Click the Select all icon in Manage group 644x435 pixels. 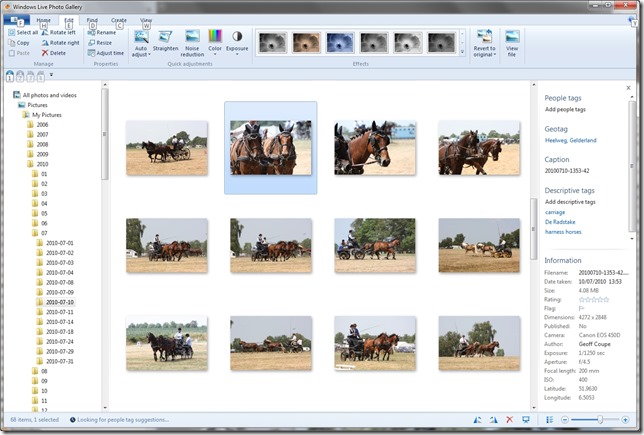12,32
